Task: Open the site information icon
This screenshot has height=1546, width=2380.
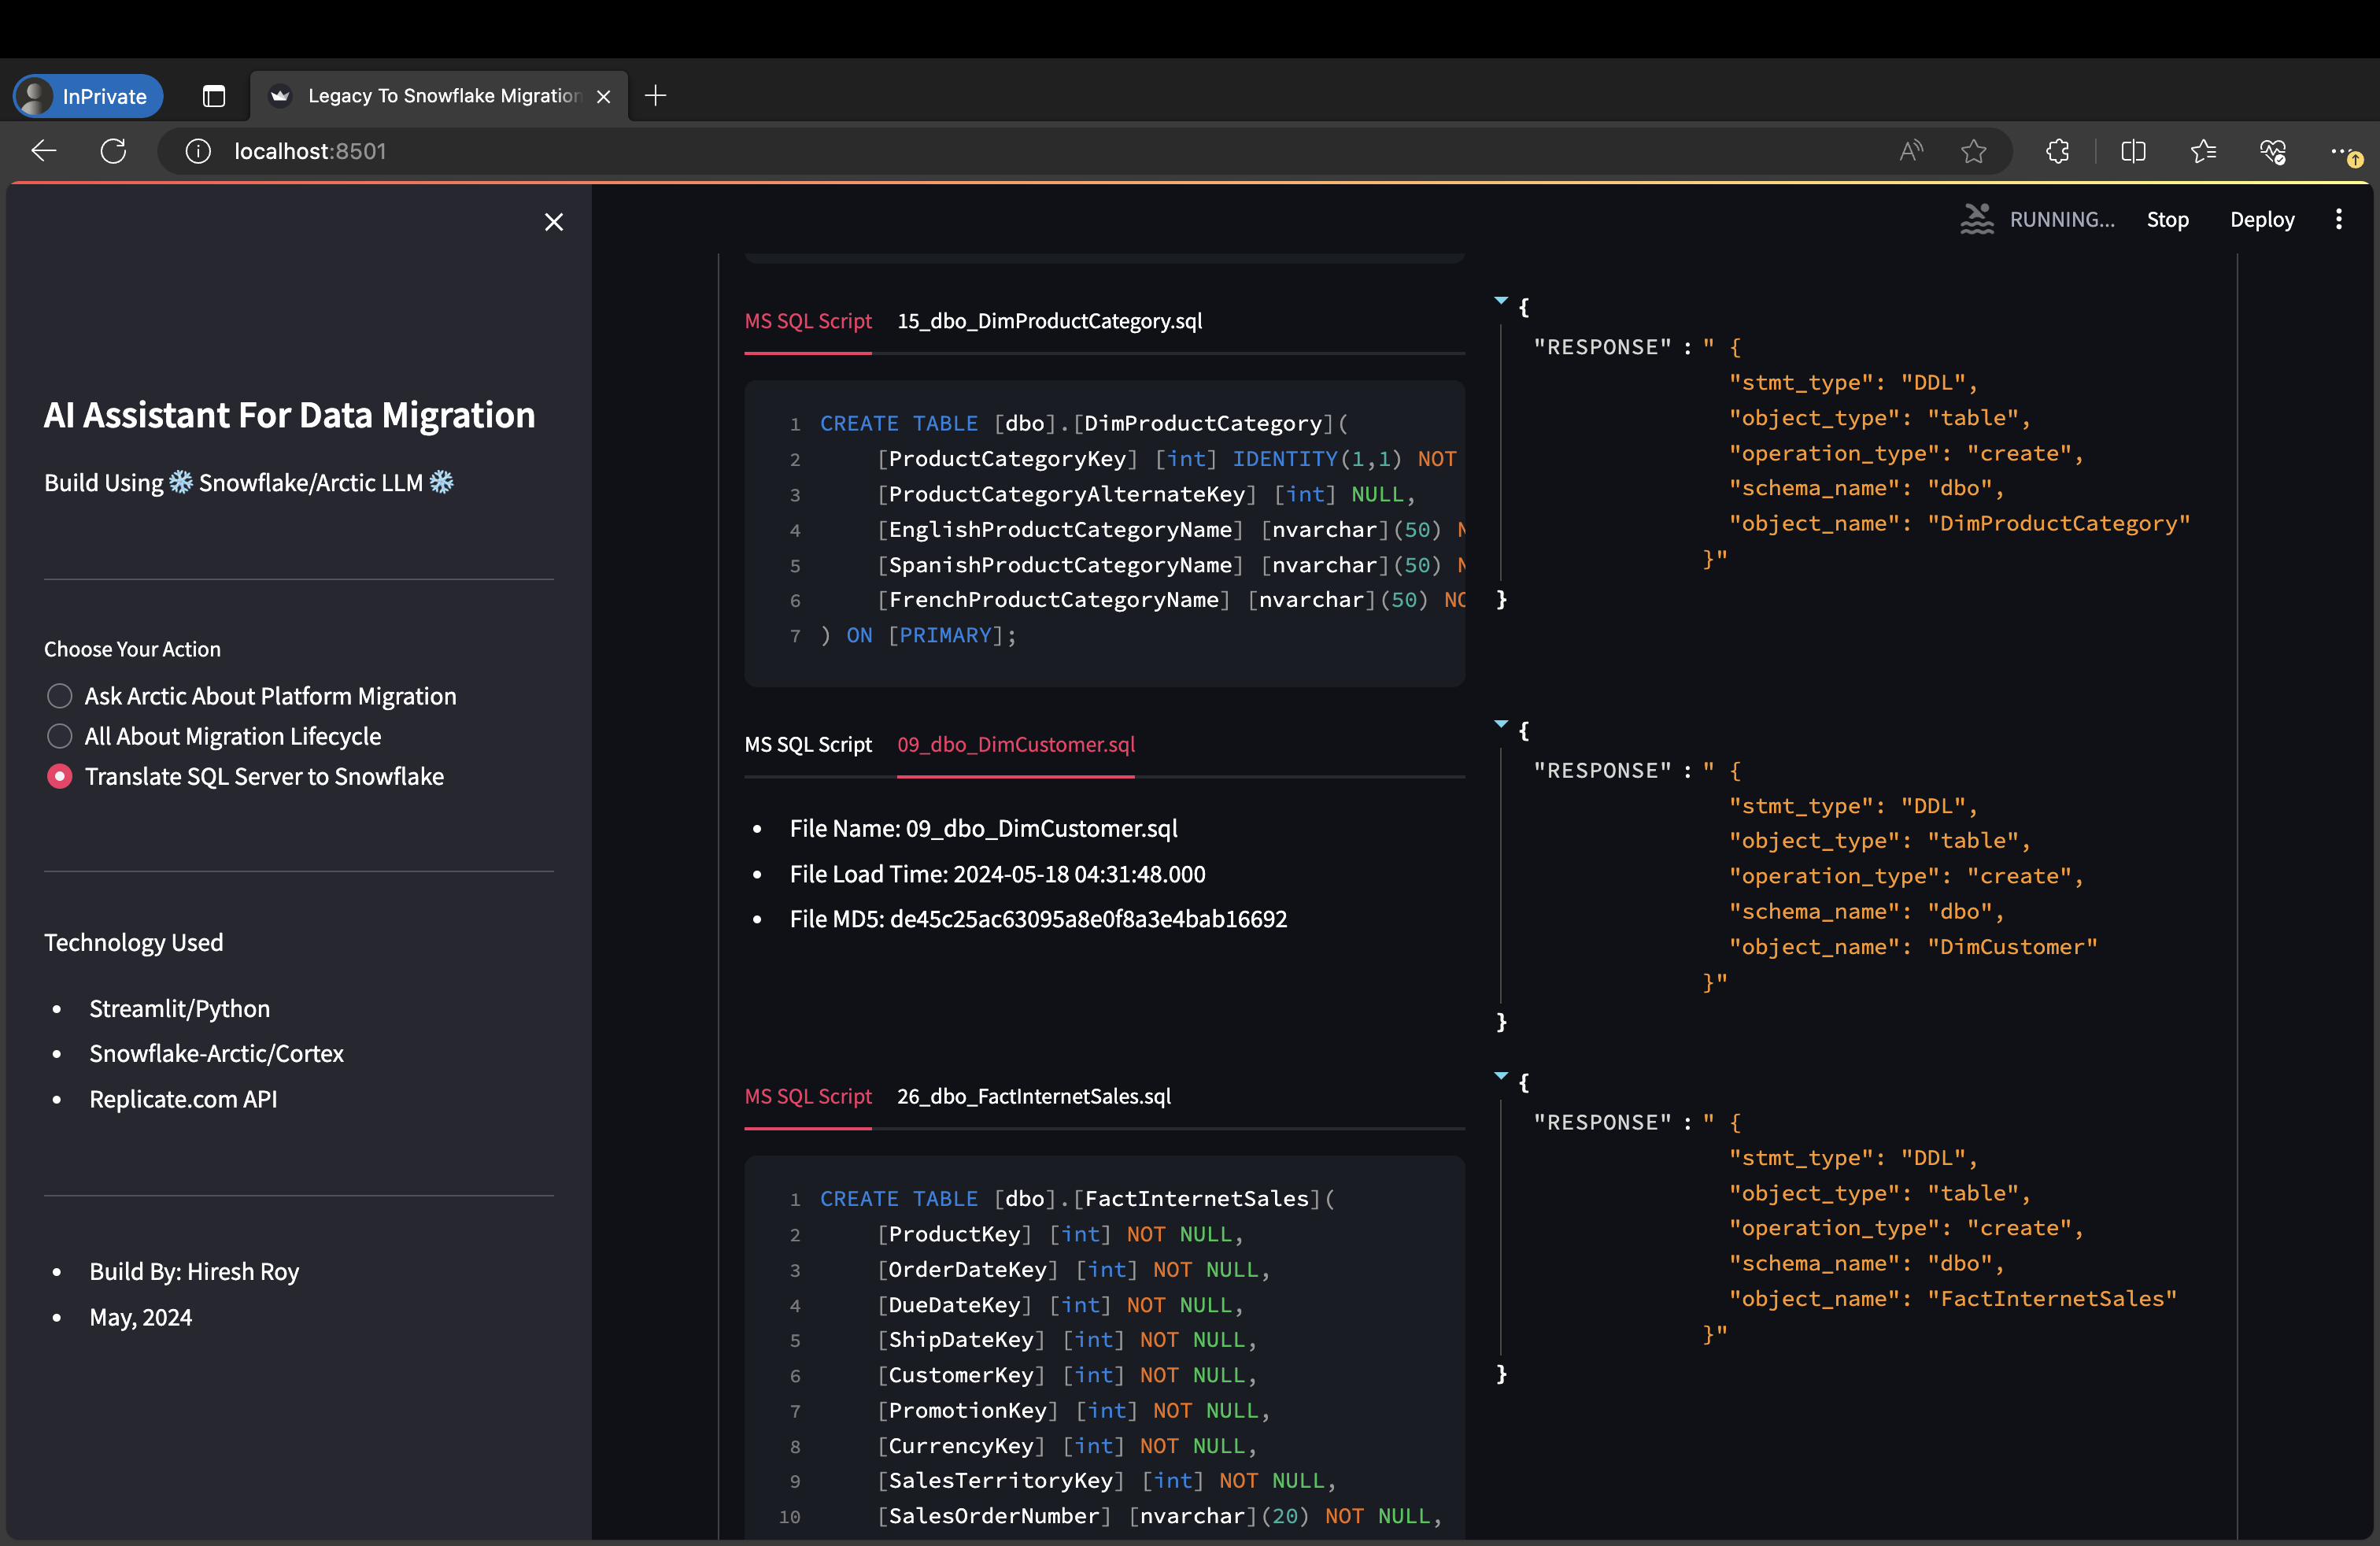Action: (x=198, y=151)
